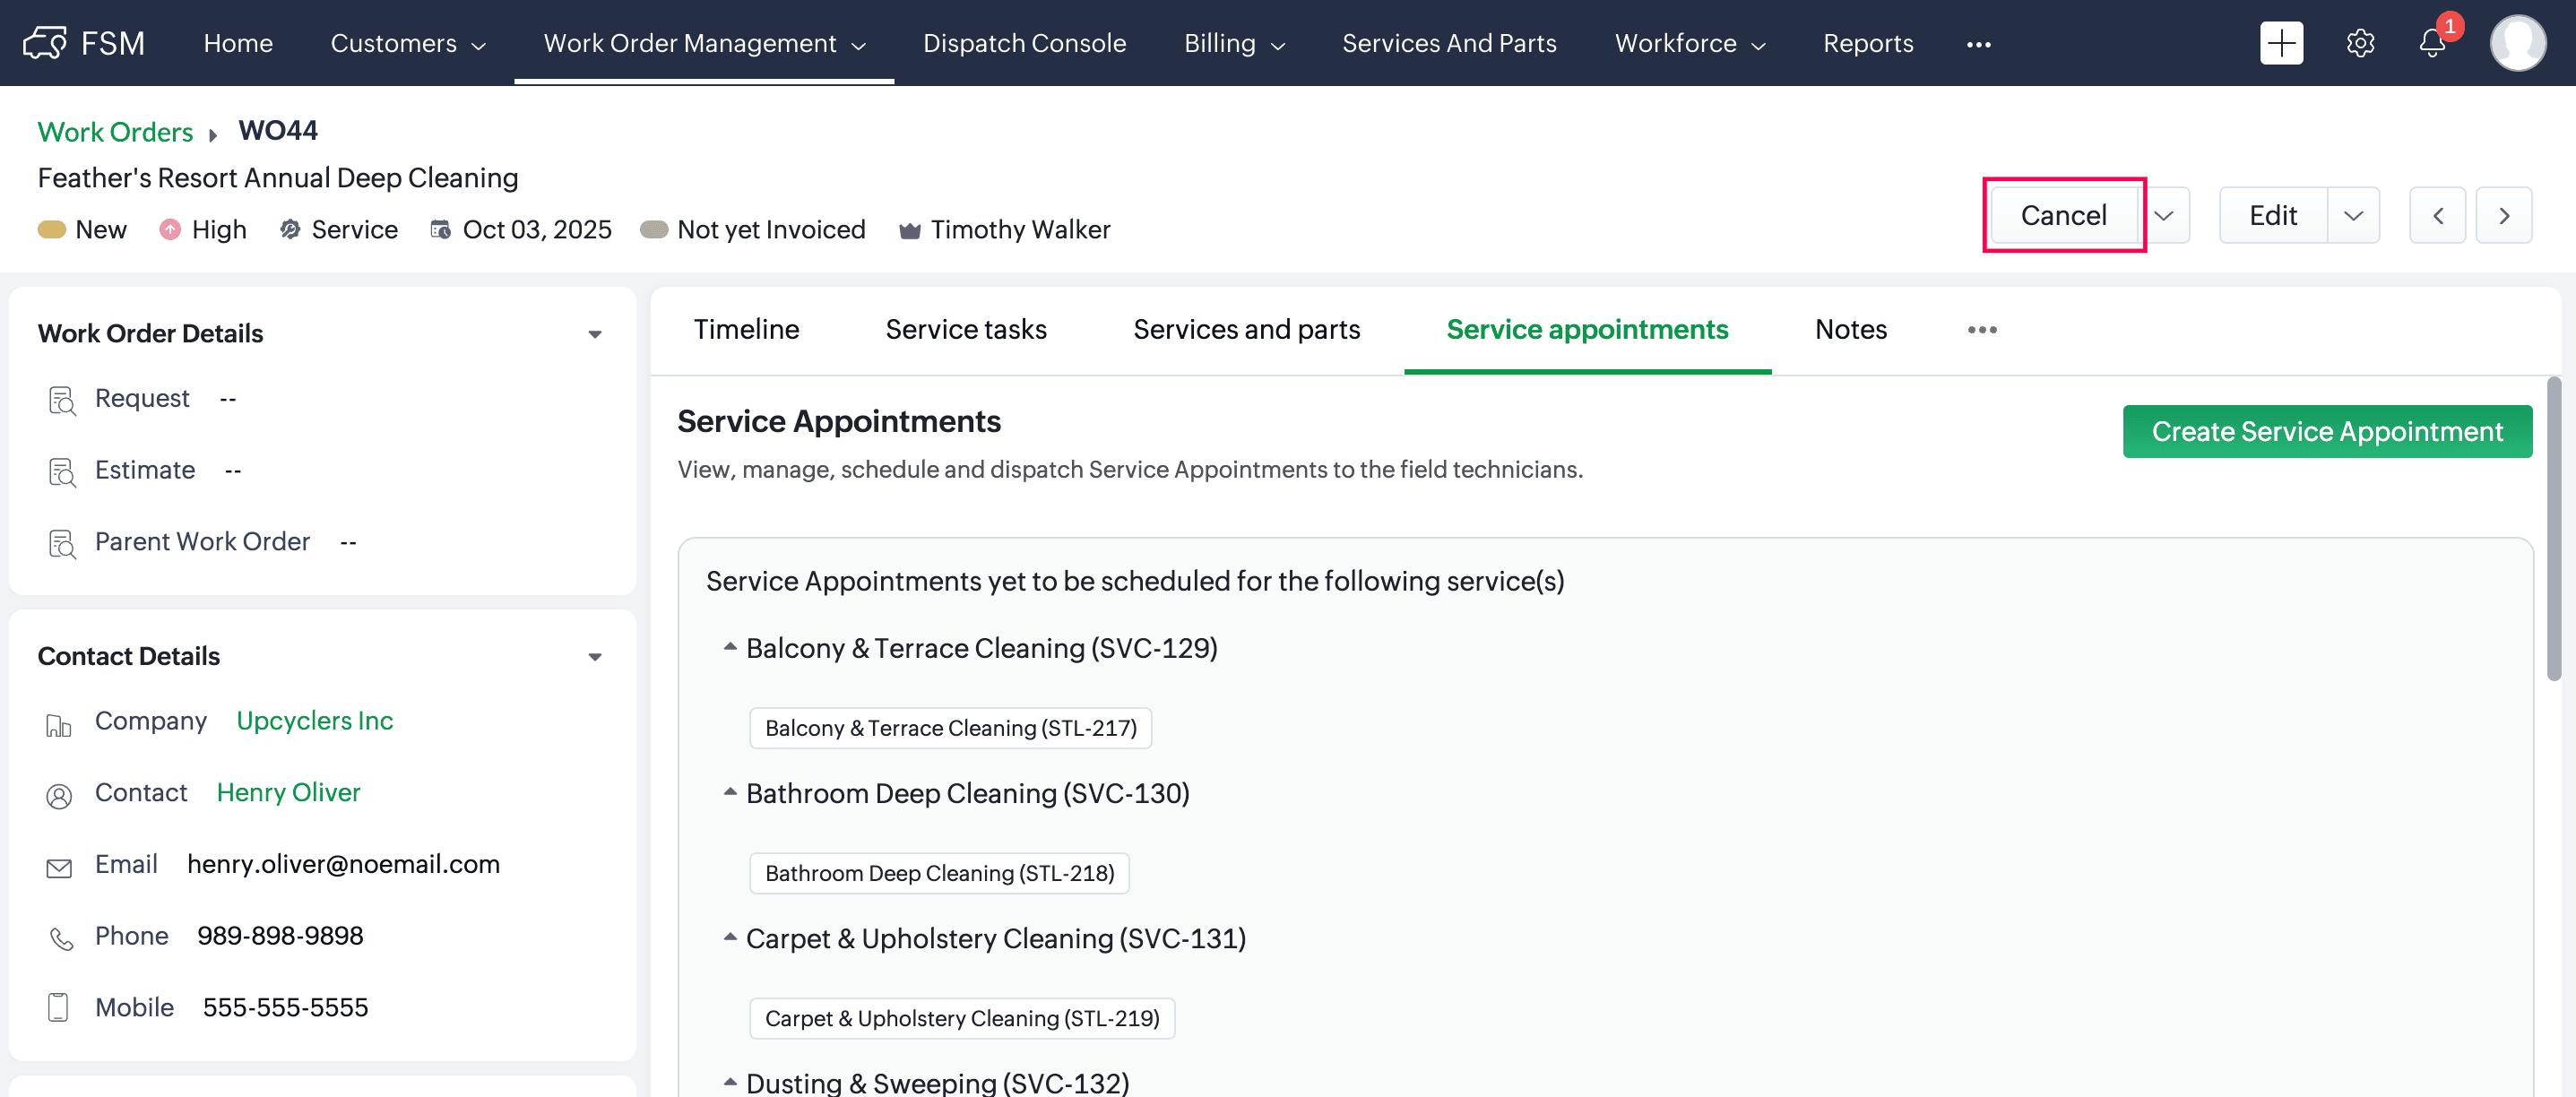Open settings via the gear icon
2576x1097 pixels.
[x=2360, y=43]
